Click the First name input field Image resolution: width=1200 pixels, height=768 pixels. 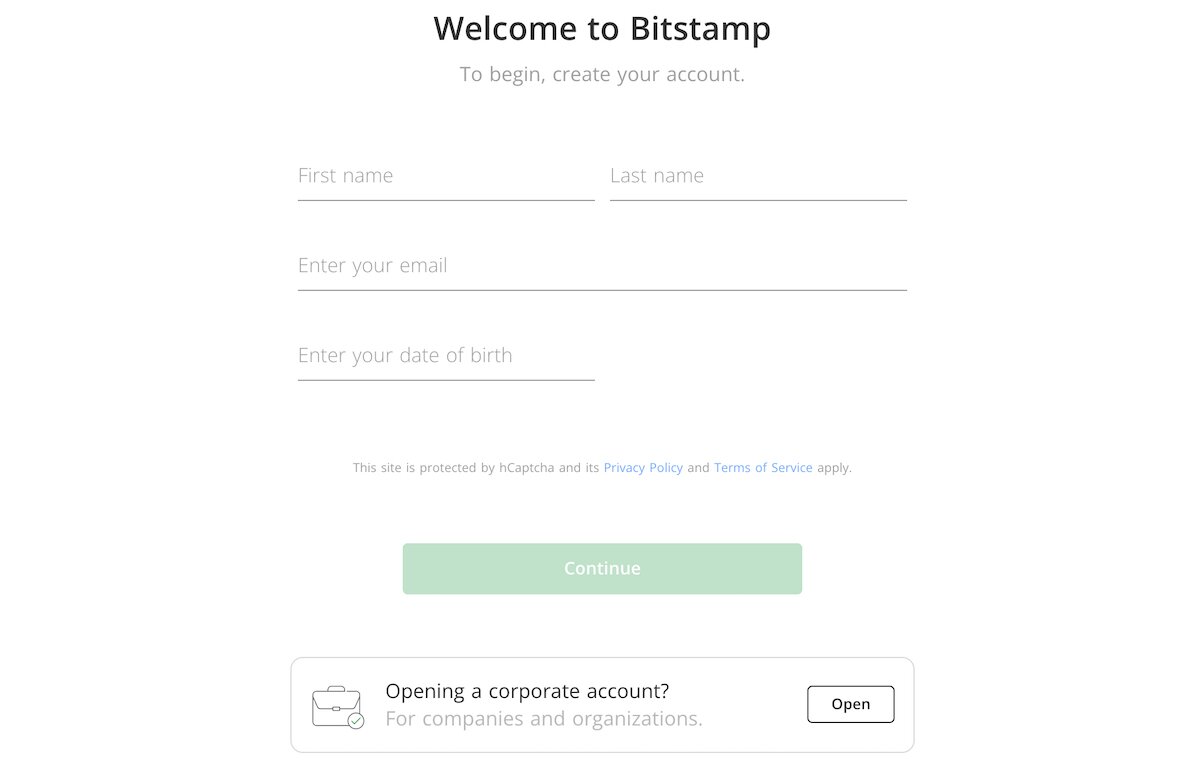pos(445,177)
